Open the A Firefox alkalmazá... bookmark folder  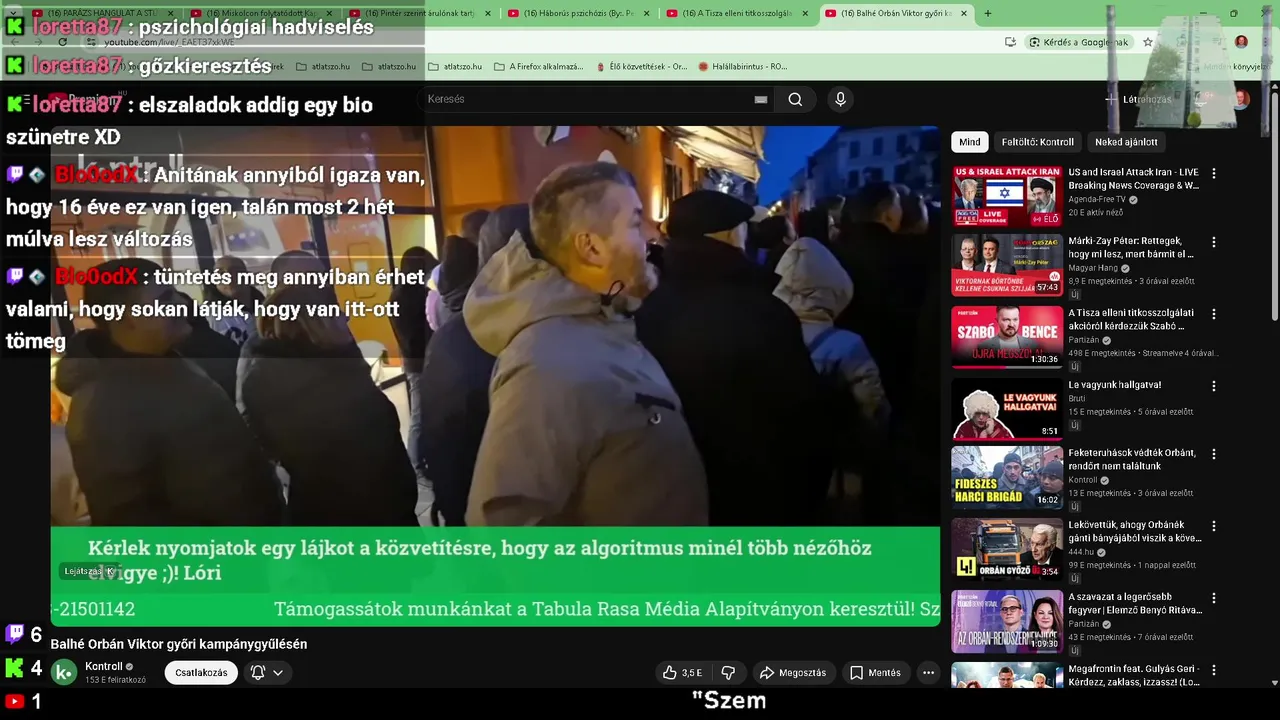pos(539,67)
